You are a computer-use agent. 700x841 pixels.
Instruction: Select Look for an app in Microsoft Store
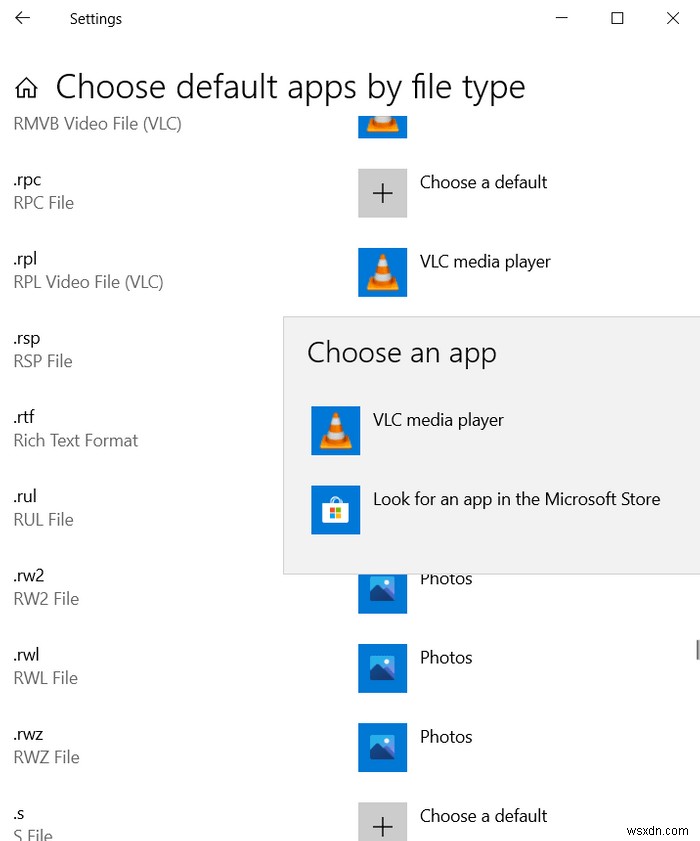point(517,499)
